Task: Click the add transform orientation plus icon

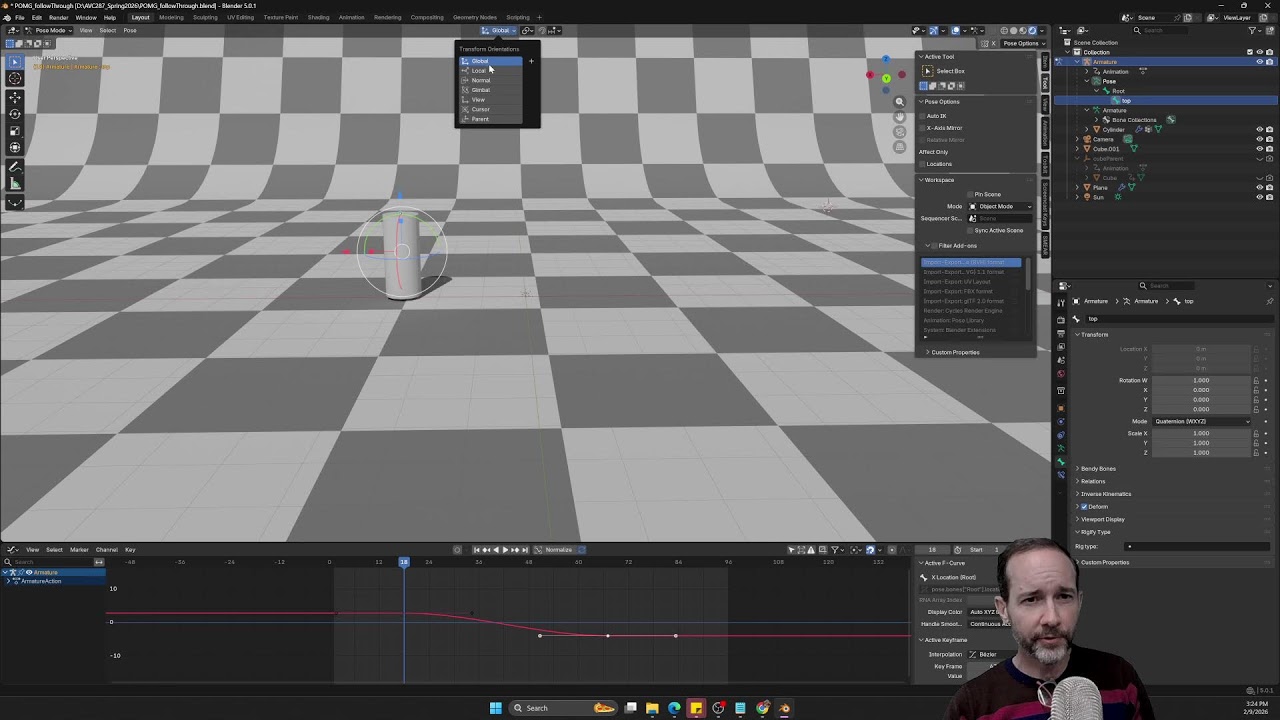Action: pos(531,61)
